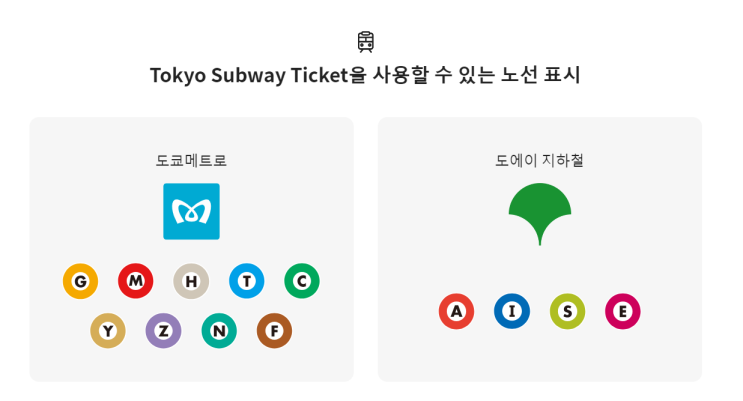This screenshot has width=743, height=401.
Task: Click the red-orange A line icon
Action: point(456,311)
